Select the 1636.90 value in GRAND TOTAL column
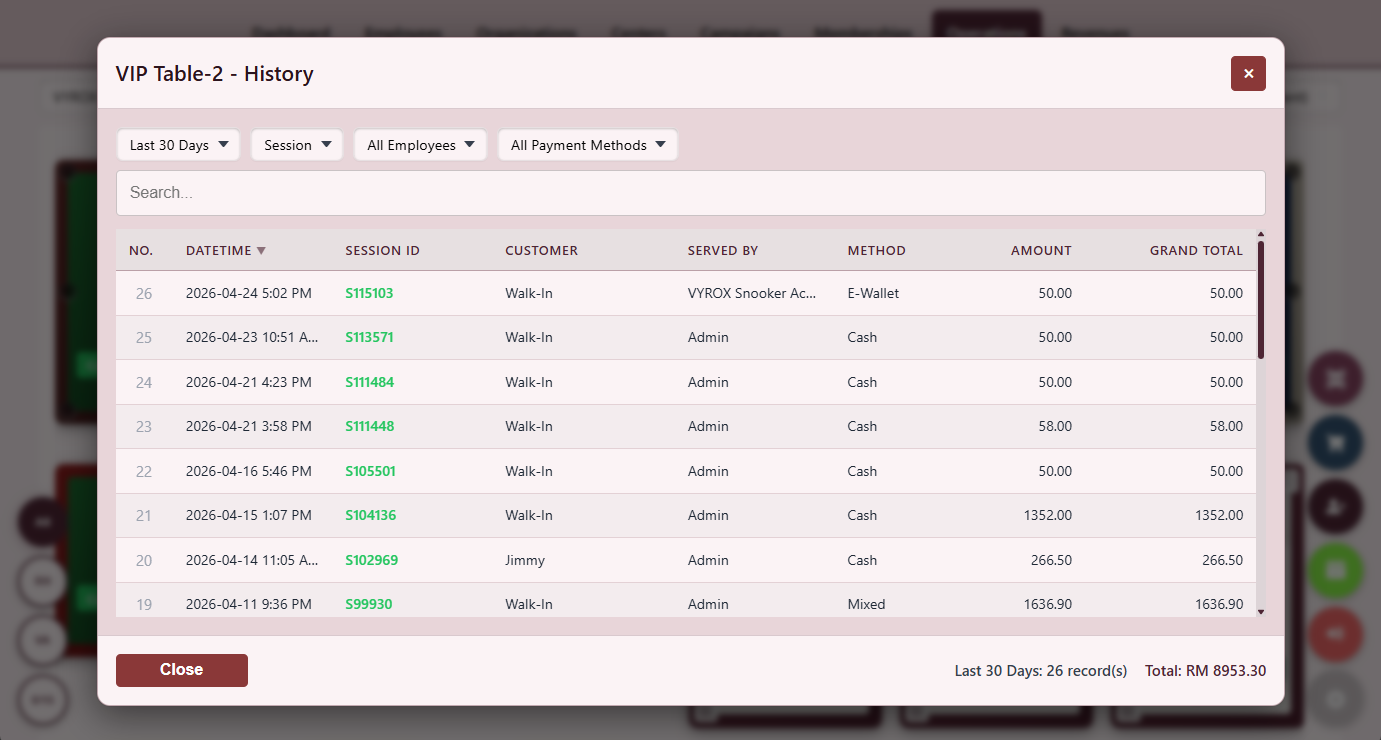 point(1219,605)
